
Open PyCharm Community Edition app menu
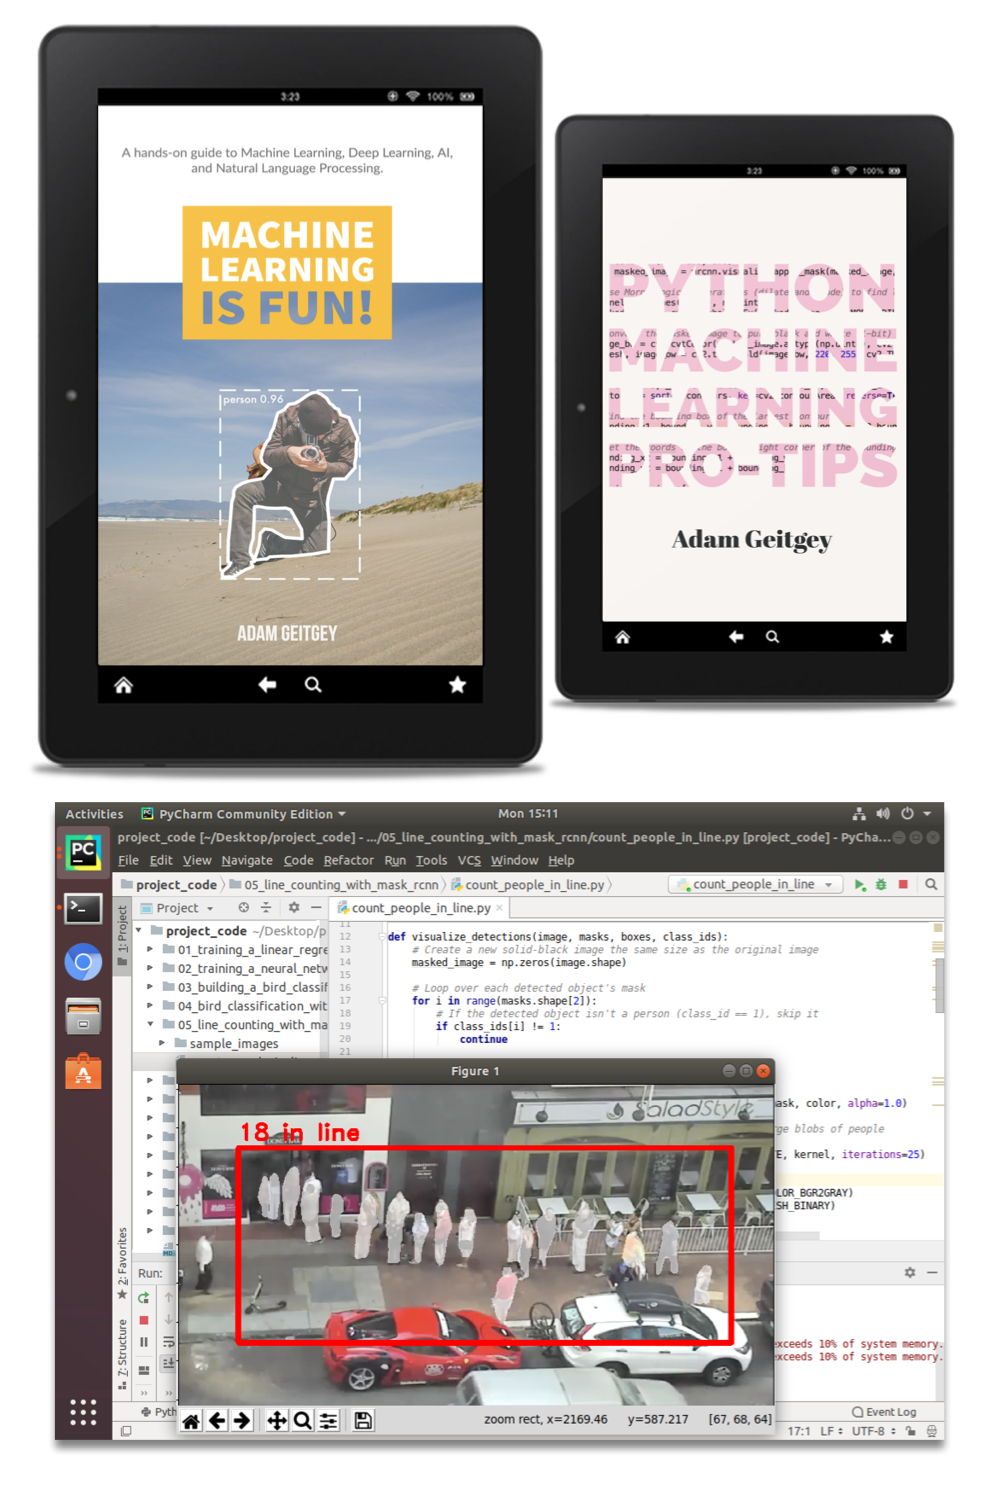244,814
